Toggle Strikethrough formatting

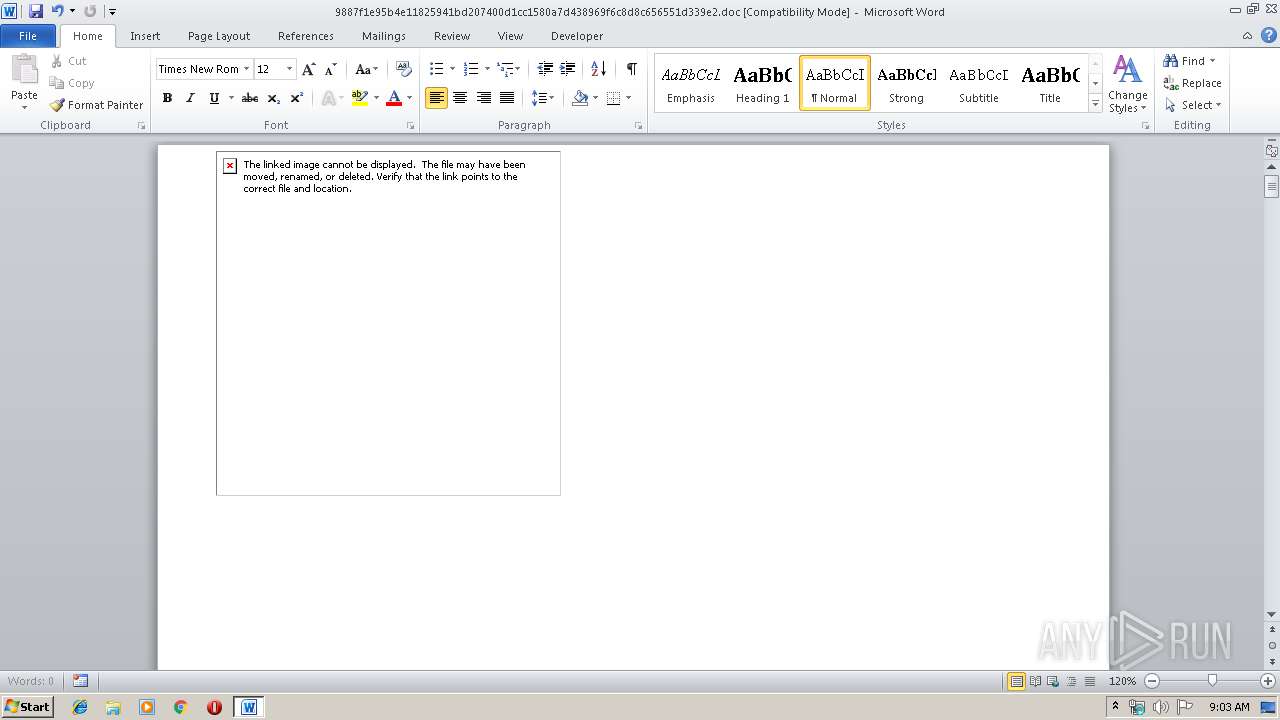[x=250, y=98]
